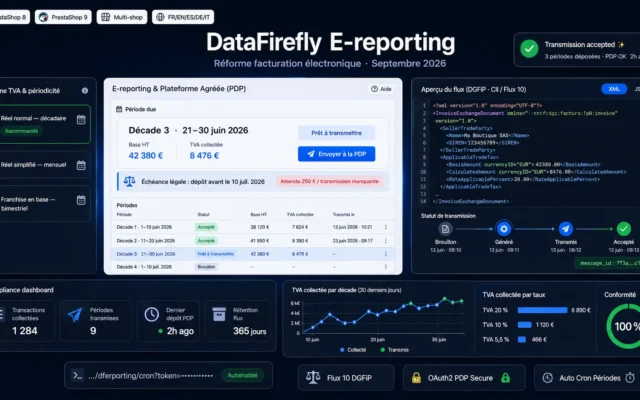
Task: Click the 100 % conformité ring
Action: point(623,326)
